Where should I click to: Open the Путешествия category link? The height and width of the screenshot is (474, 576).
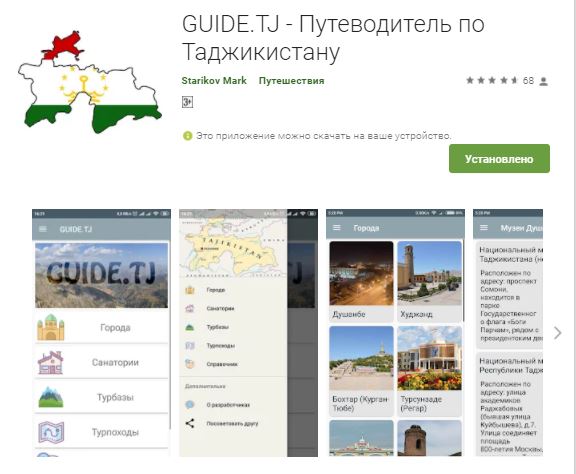click(x=291, y=80)
